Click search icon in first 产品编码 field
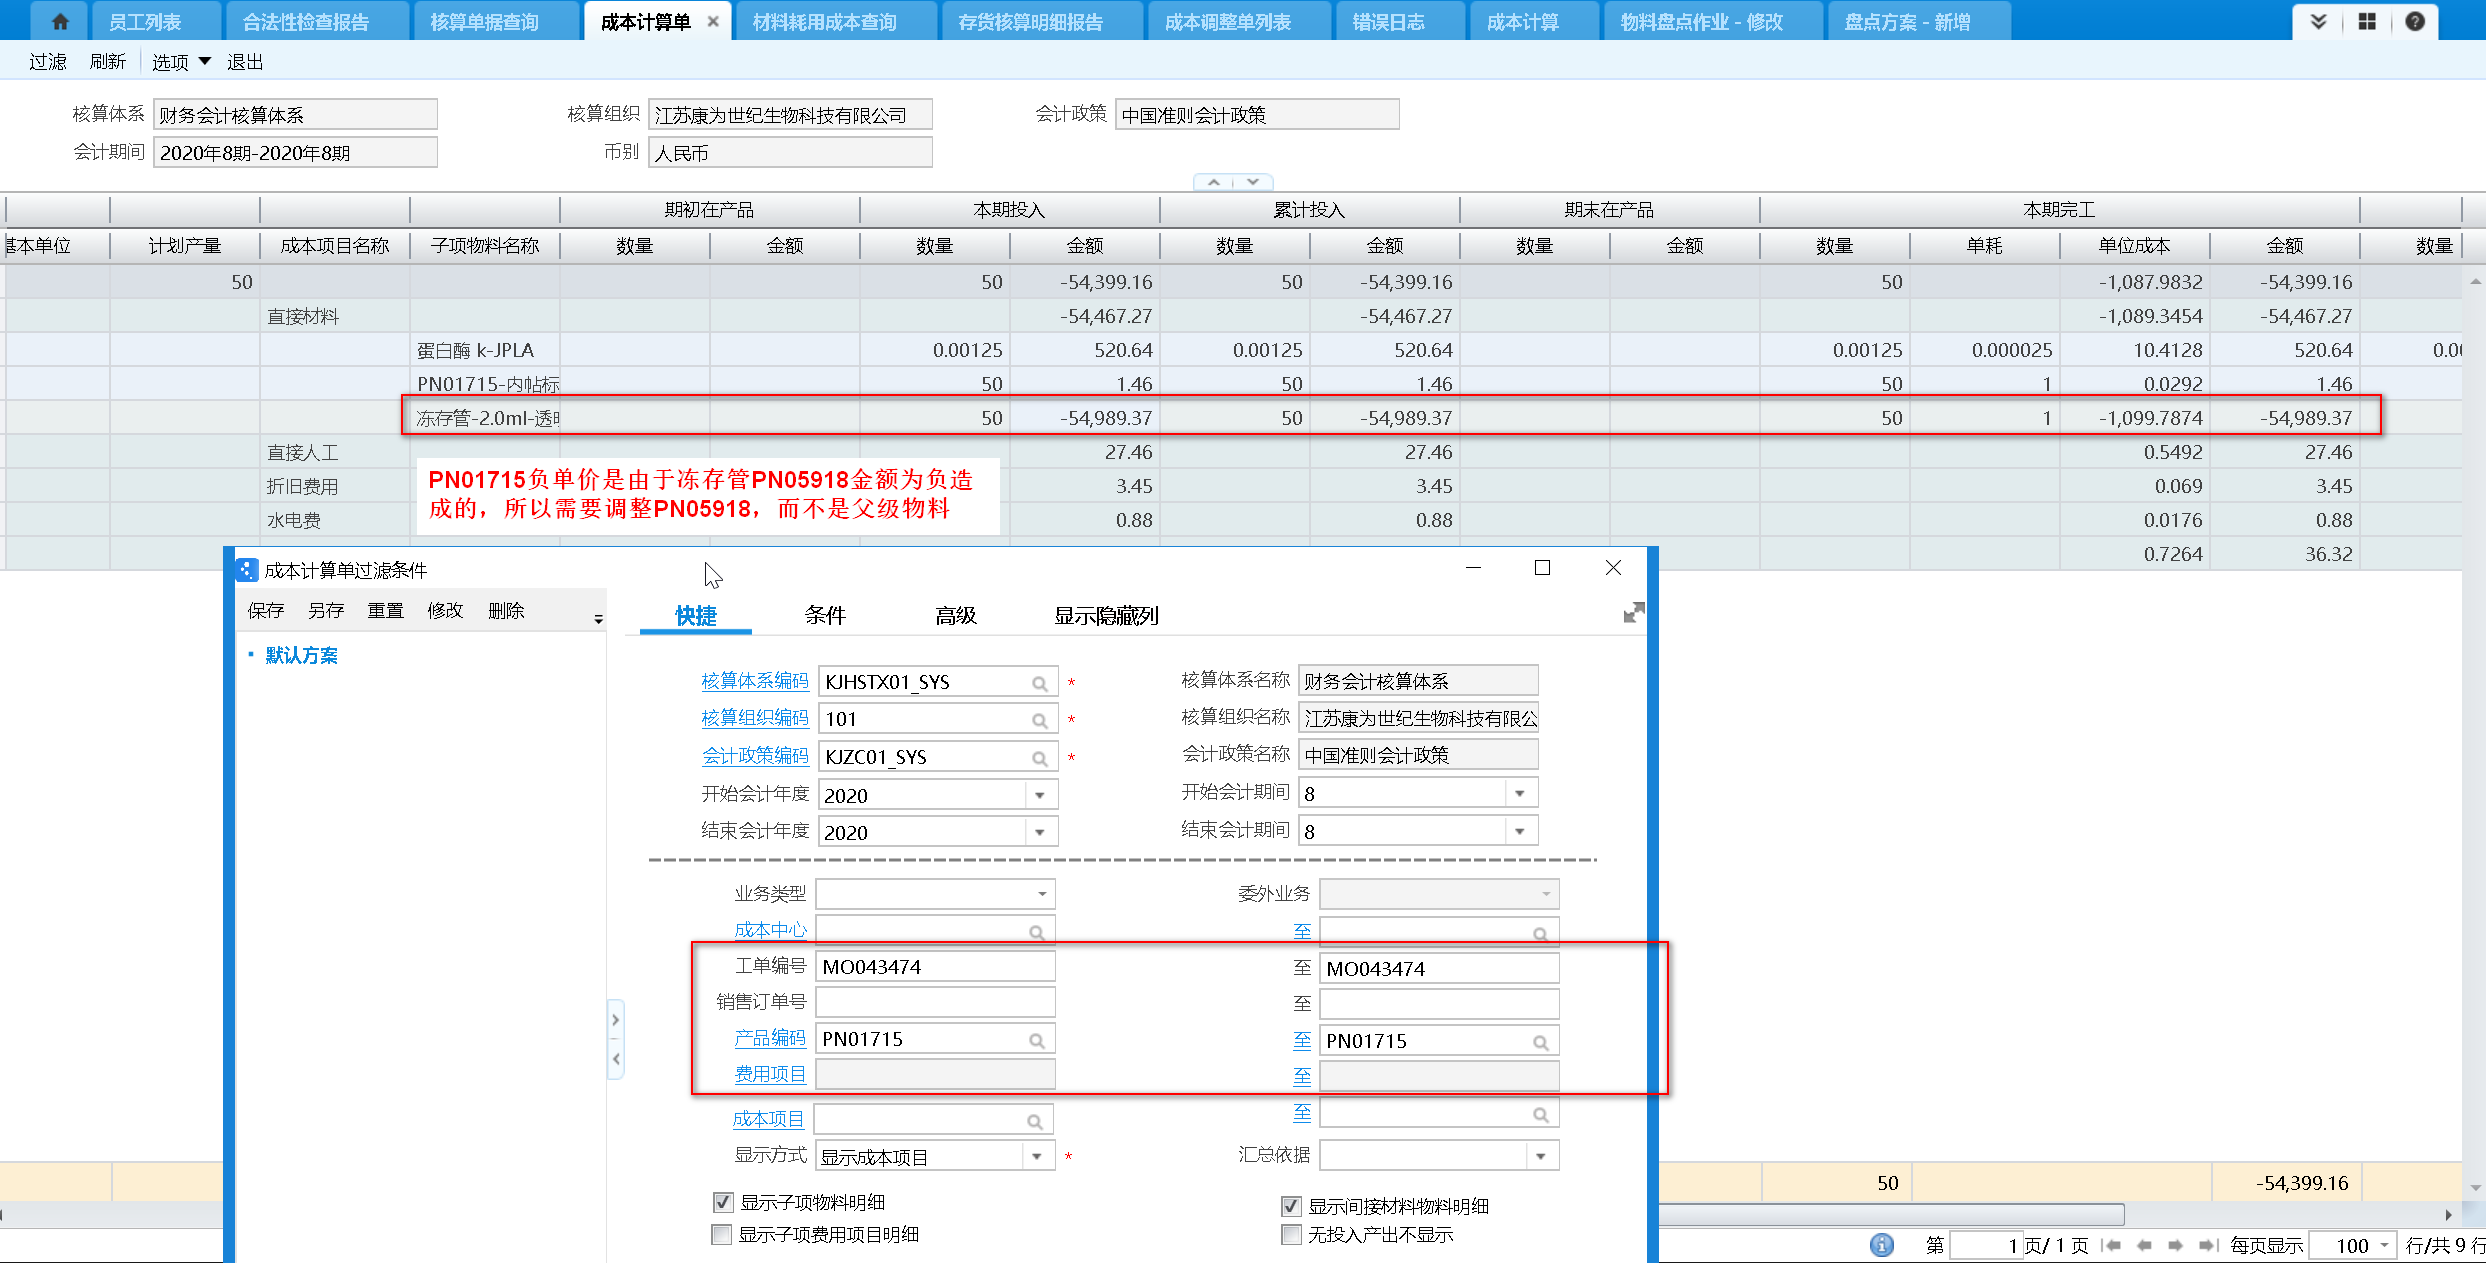The height and width of the screenshot is (1263, 2486). (1037, 1040)
